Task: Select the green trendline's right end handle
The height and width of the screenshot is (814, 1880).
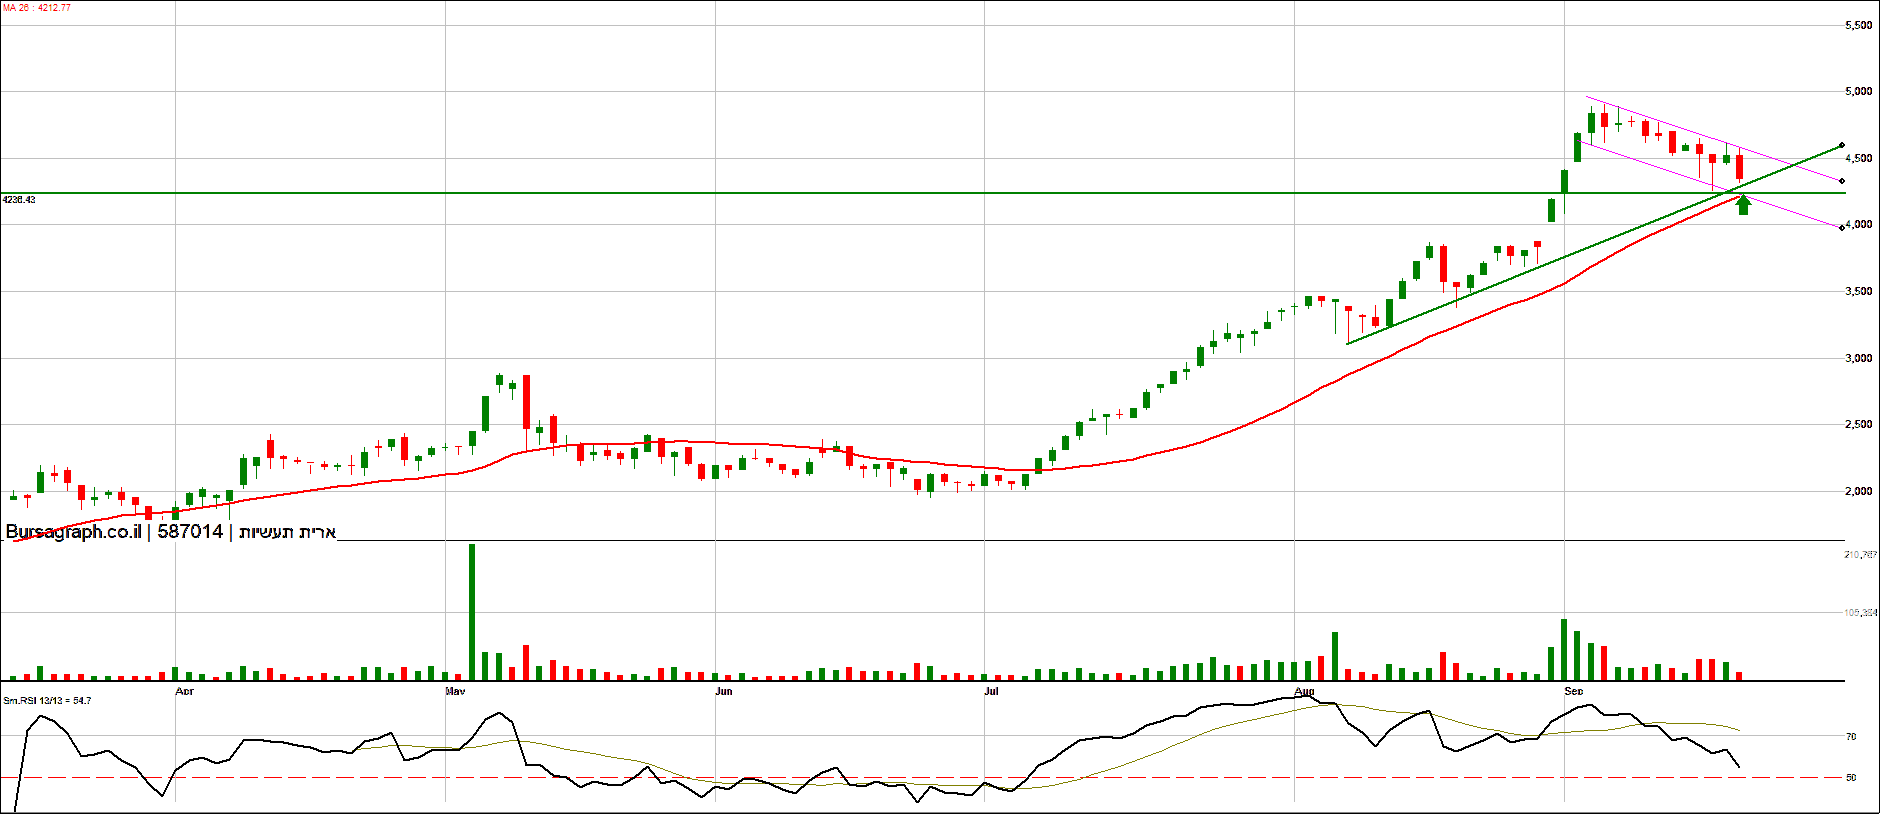Action: 1841,146
